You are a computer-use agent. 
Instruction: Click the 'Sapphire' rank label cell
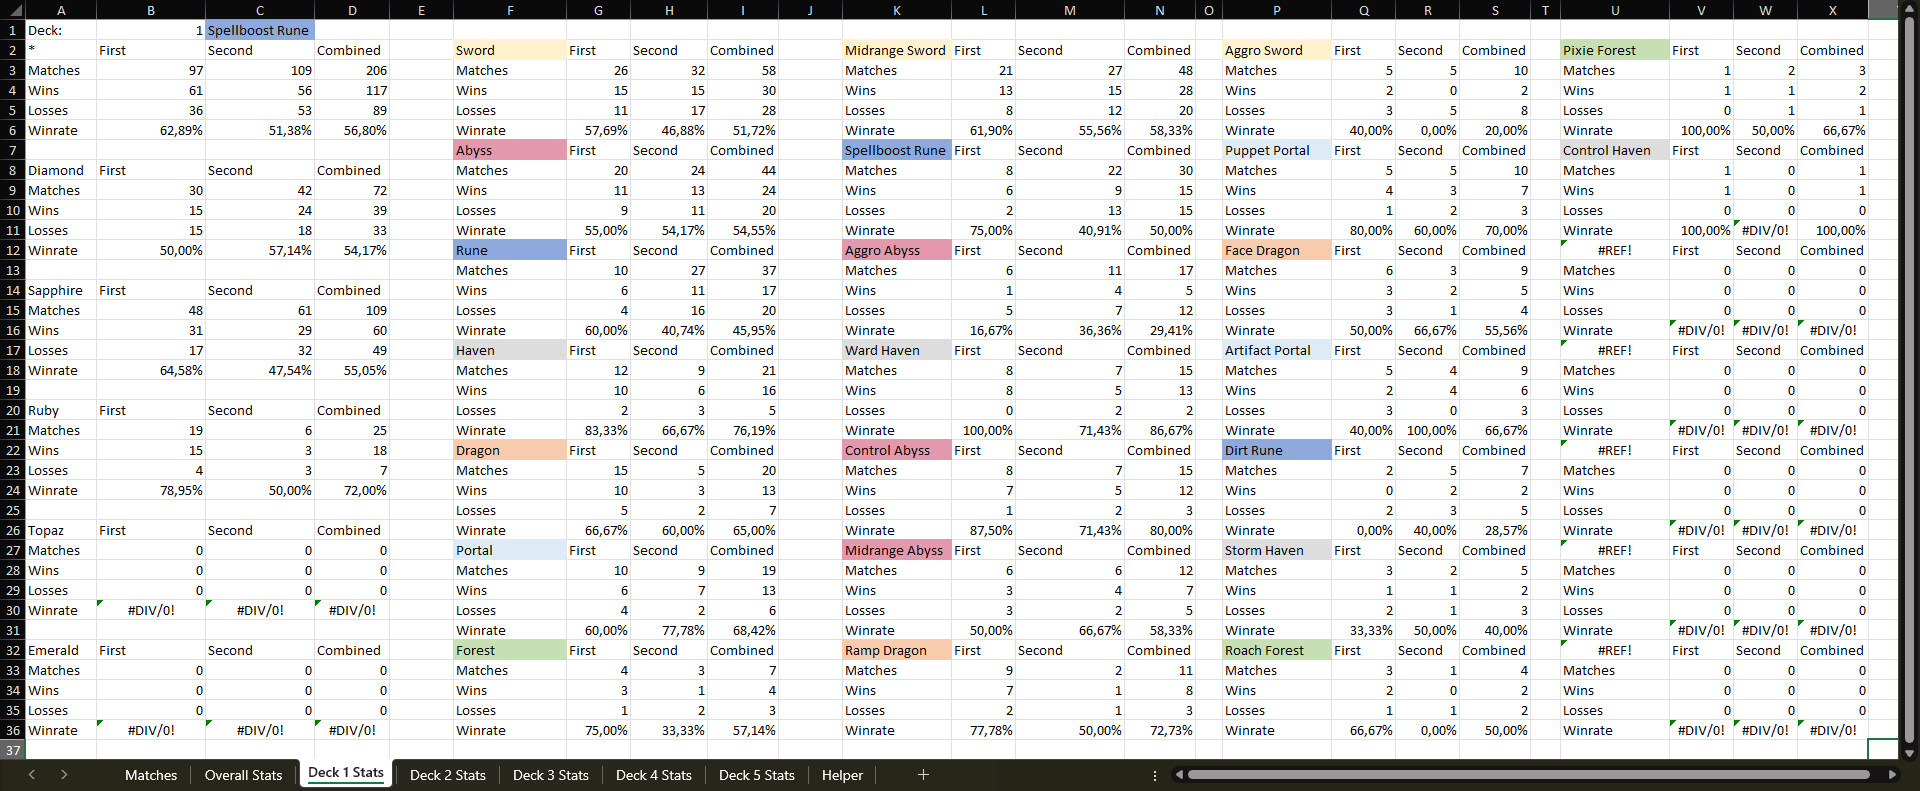click(60, 290)
